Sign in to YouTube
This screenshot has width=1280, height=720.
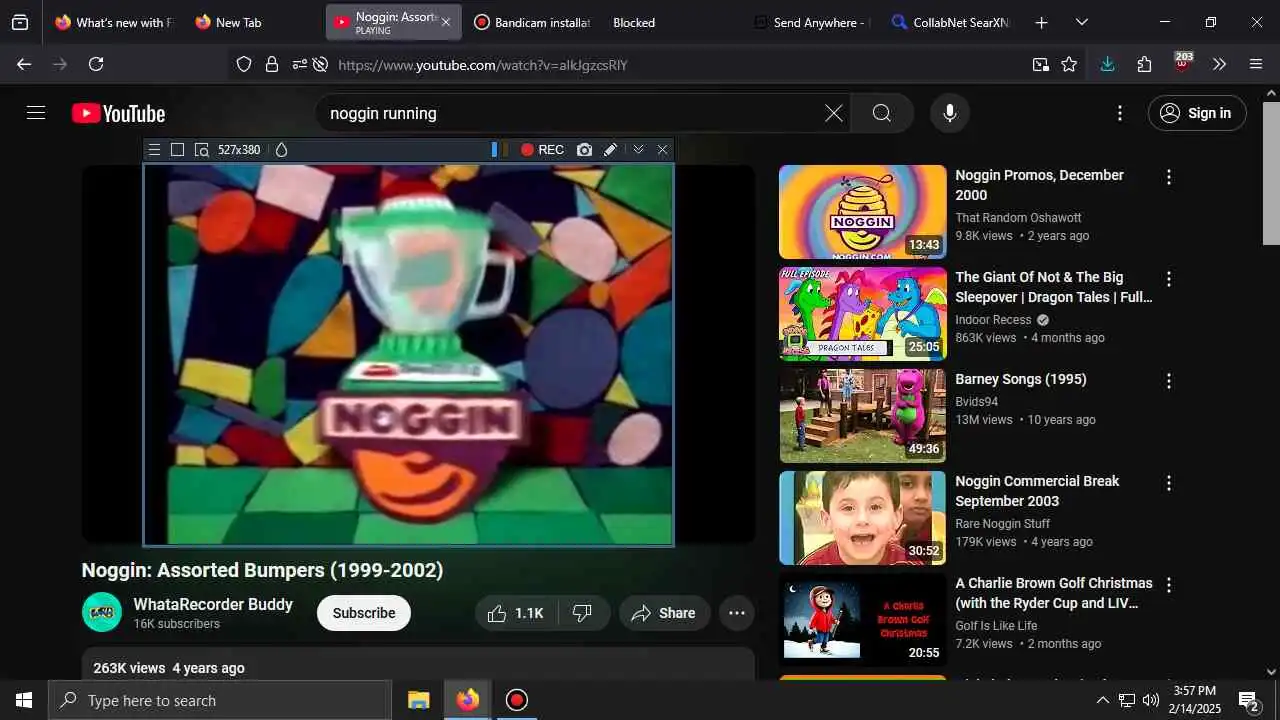click(x=1197, y=113)
